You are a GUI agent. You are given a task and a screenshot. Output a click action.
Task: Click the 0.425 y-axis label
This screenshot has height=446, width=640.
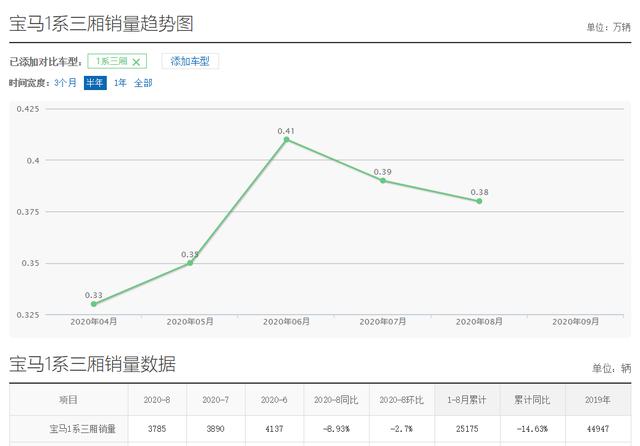point(28,109)
